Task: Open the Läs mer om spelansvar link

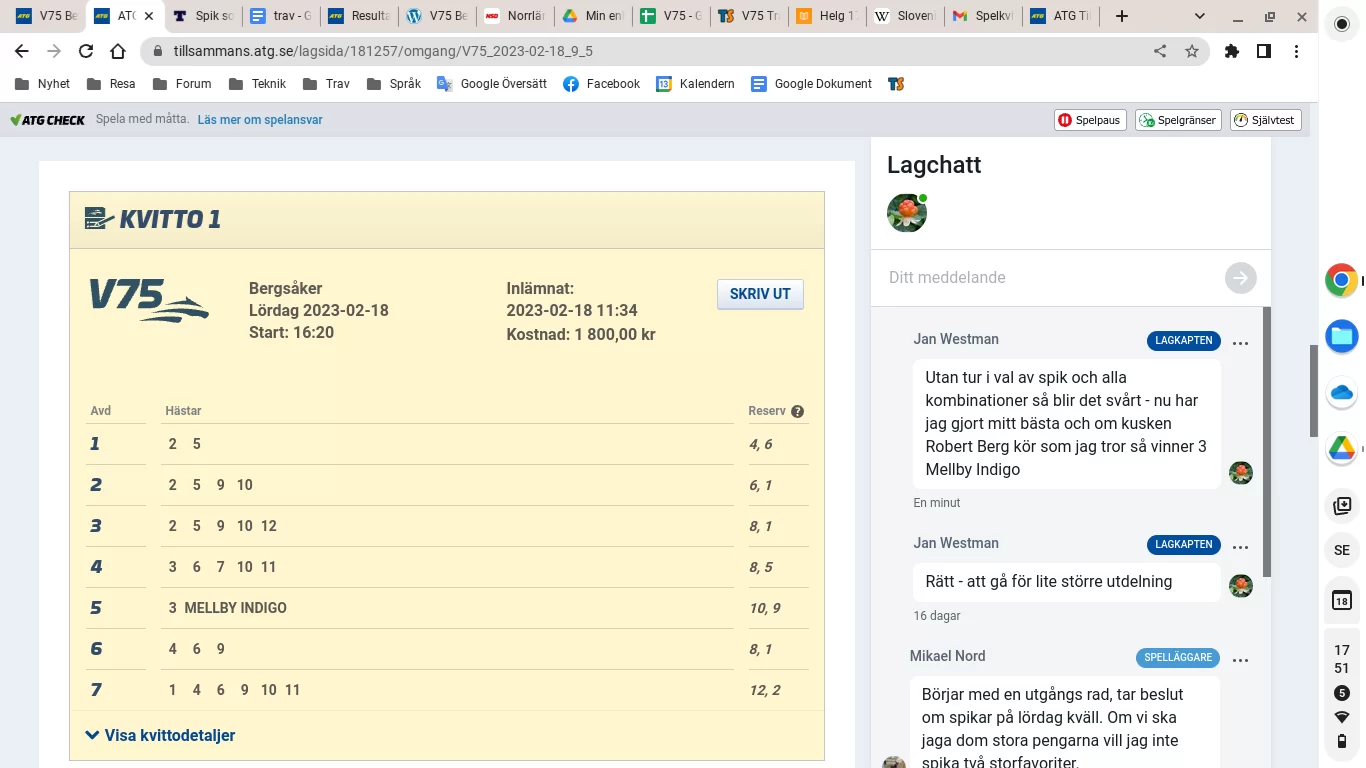Action: coord(260,120)
